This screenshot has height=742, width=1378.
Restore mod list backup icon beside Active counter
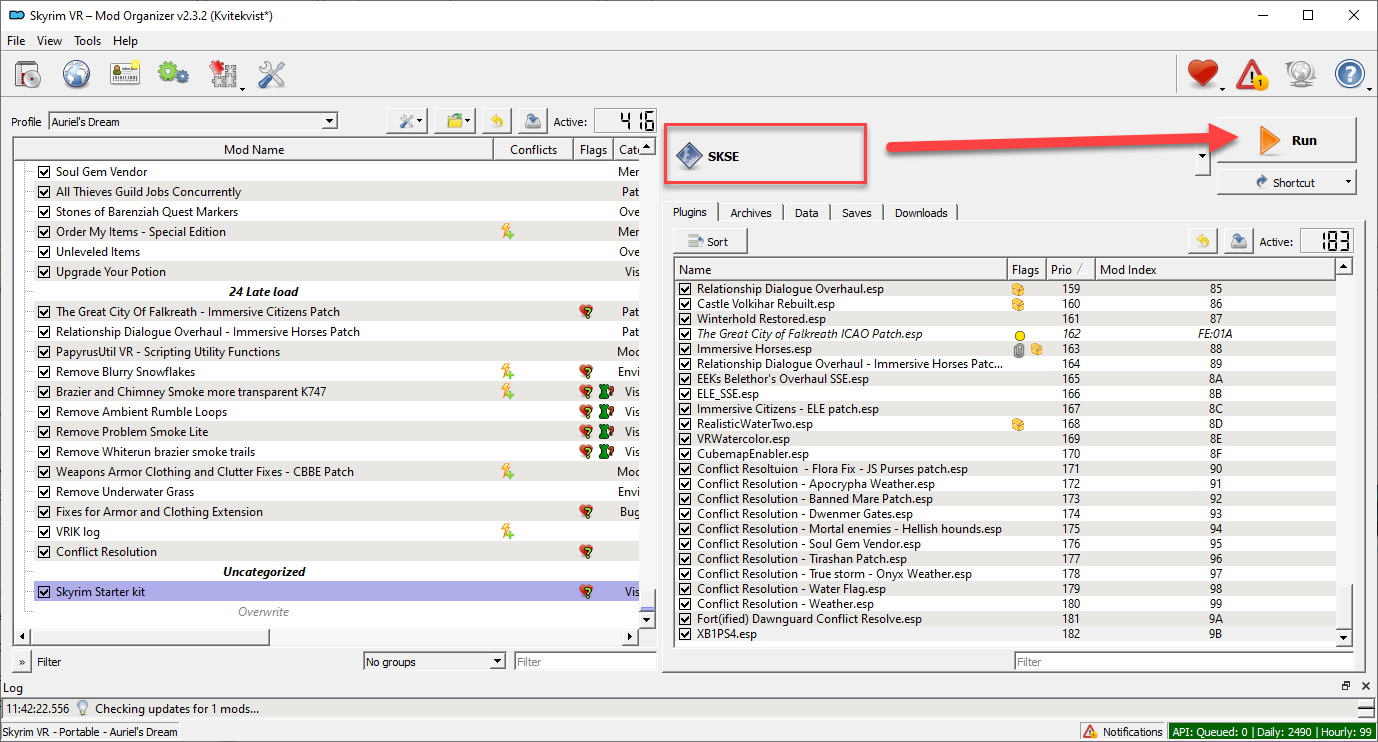coord(496,121)
